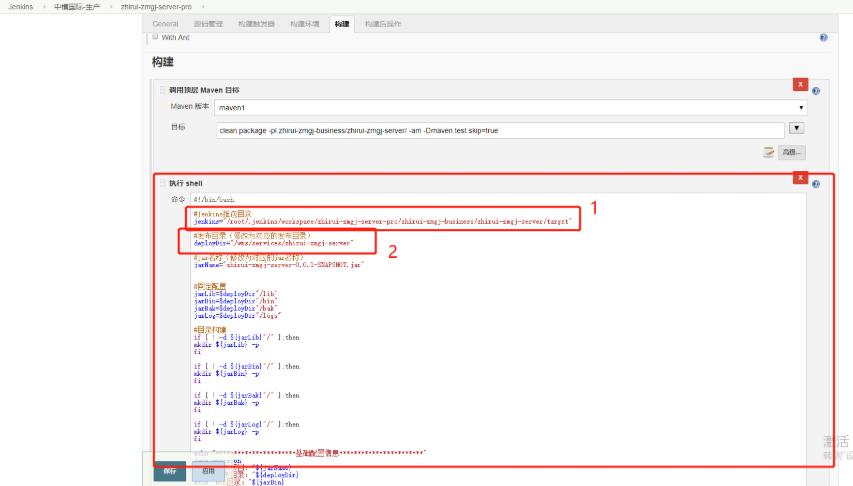This screenshot has height=486, width=853.
Task: Click the 构建 section heading
Action: 163,62
